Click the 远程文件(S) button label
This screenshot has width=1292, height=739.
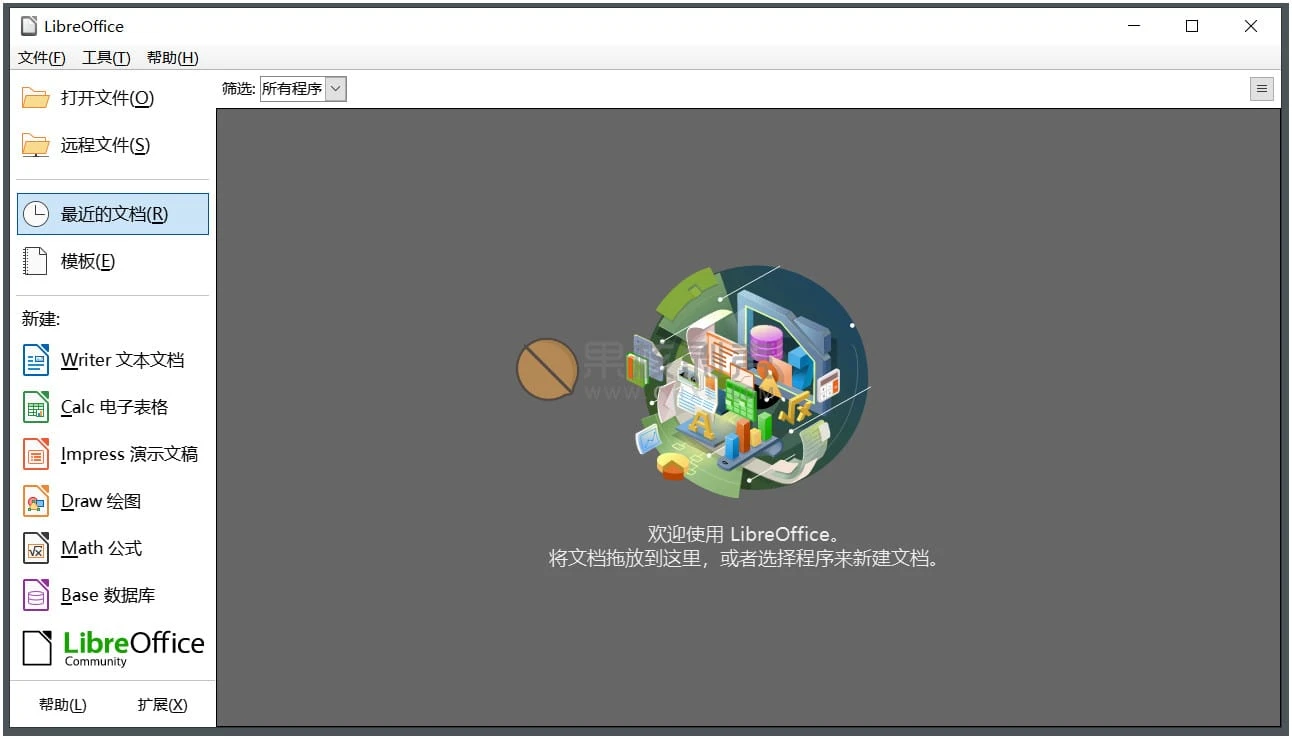(x=105, y=145)
